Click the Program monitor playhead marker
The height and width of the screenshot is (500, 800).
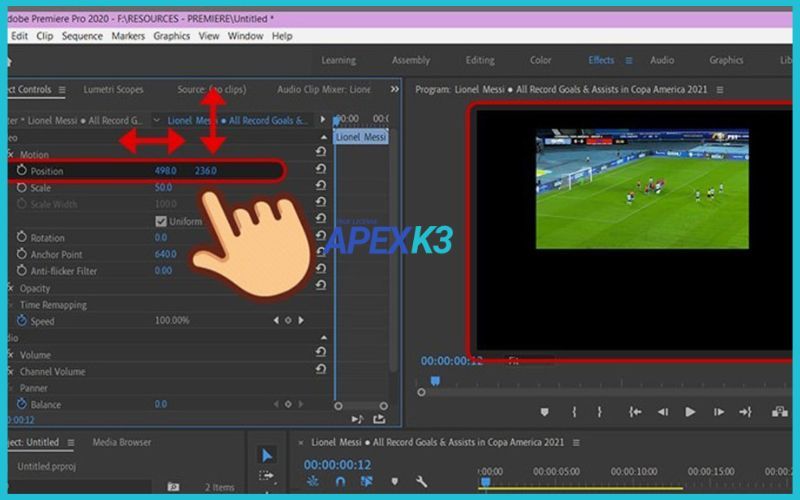(x=435, y=381)
